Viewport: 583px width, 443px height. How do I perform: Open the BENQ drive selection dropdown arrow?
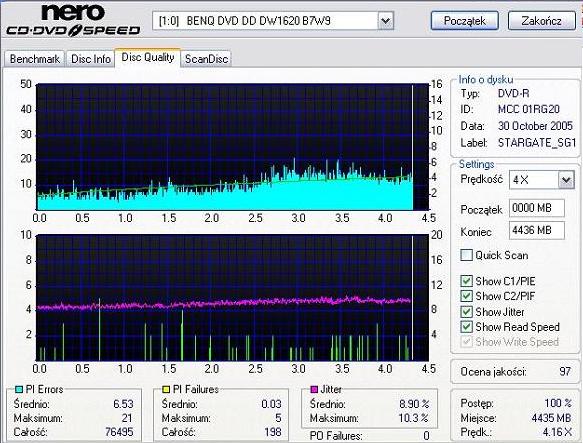pos(386,21)
